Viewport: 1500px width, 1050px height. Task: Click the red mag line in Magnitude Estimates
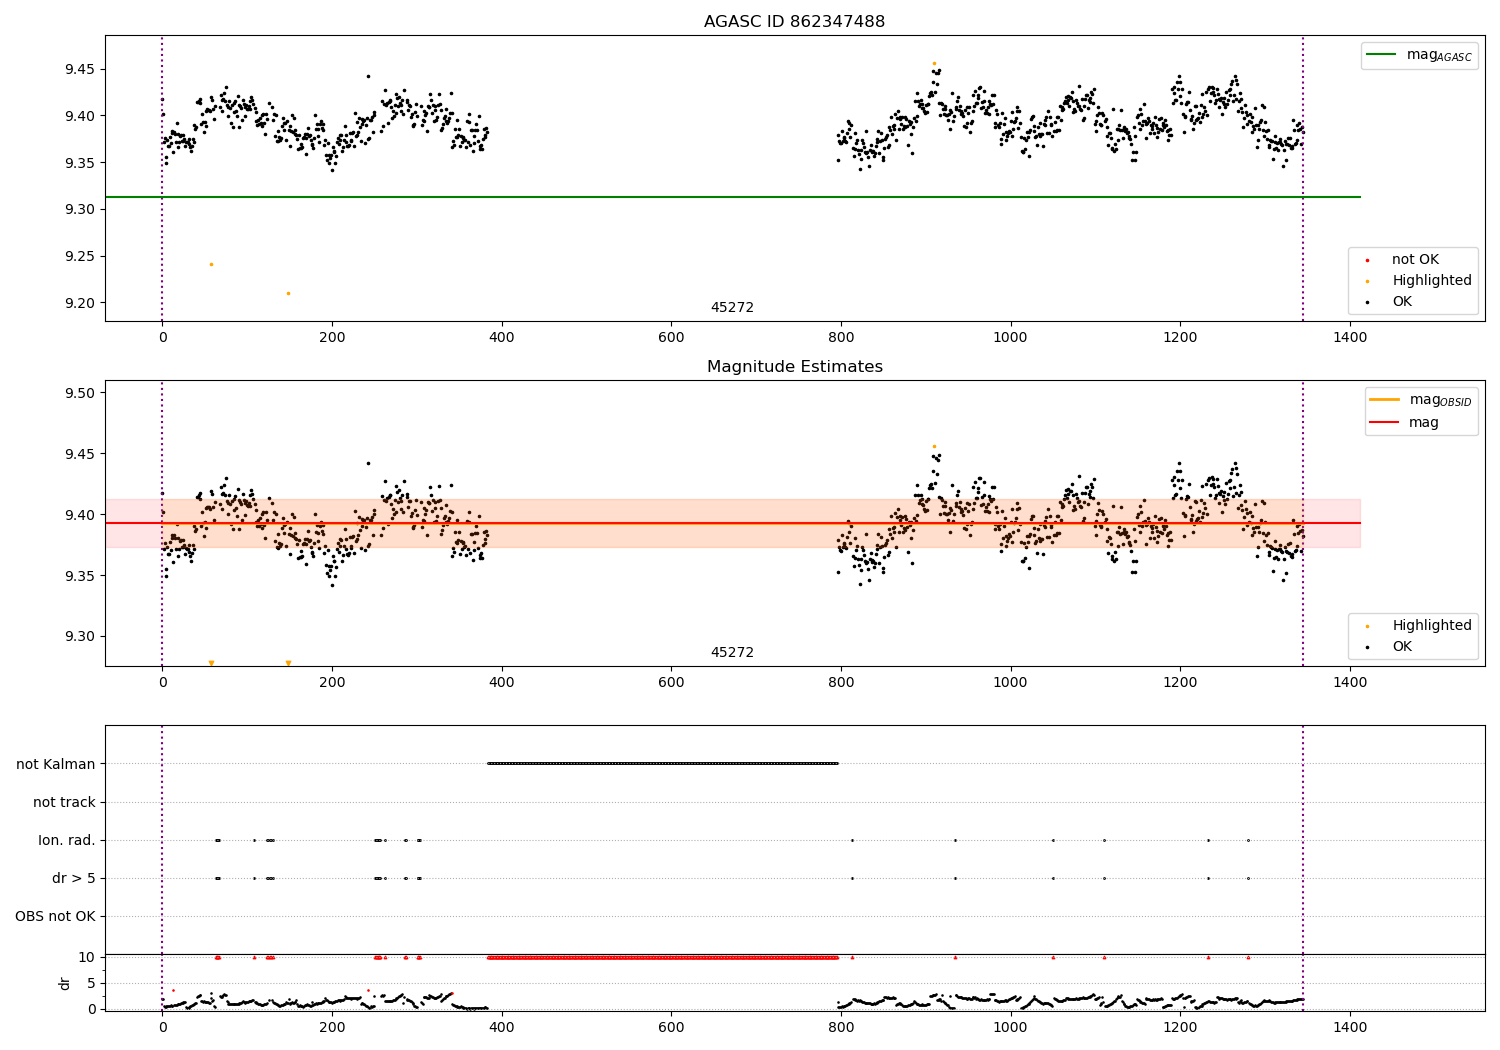click(x=733, y=523)
